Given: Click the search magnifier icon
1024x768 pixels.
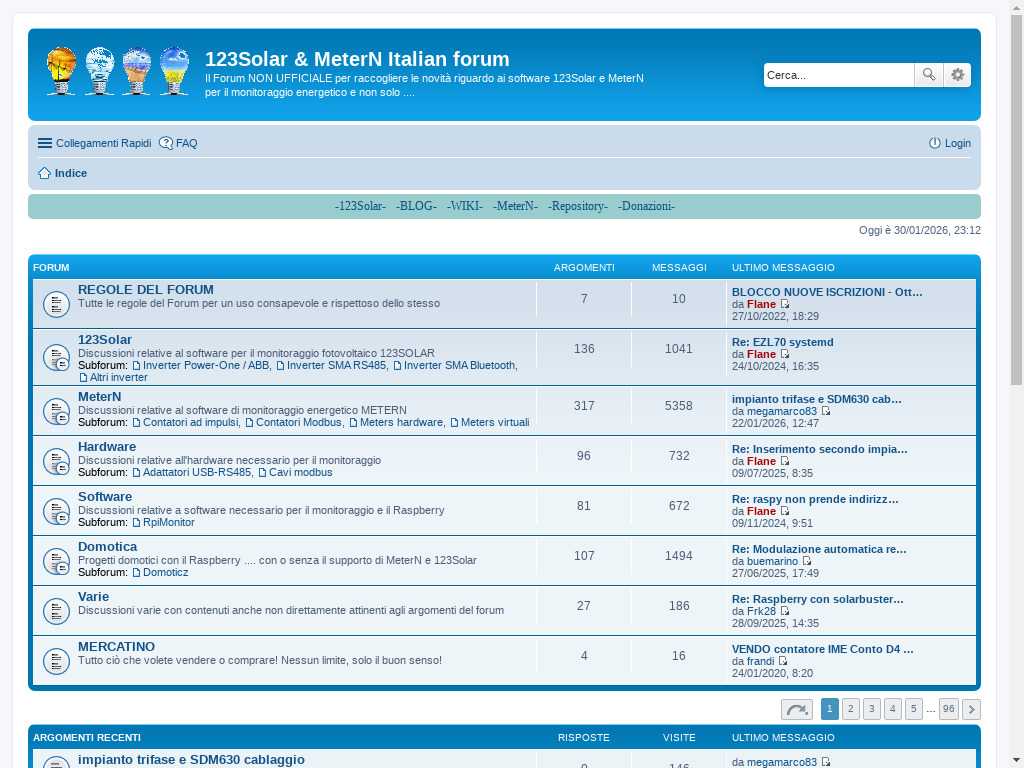Looking at the screenshot, I should [x=928, y=75].
